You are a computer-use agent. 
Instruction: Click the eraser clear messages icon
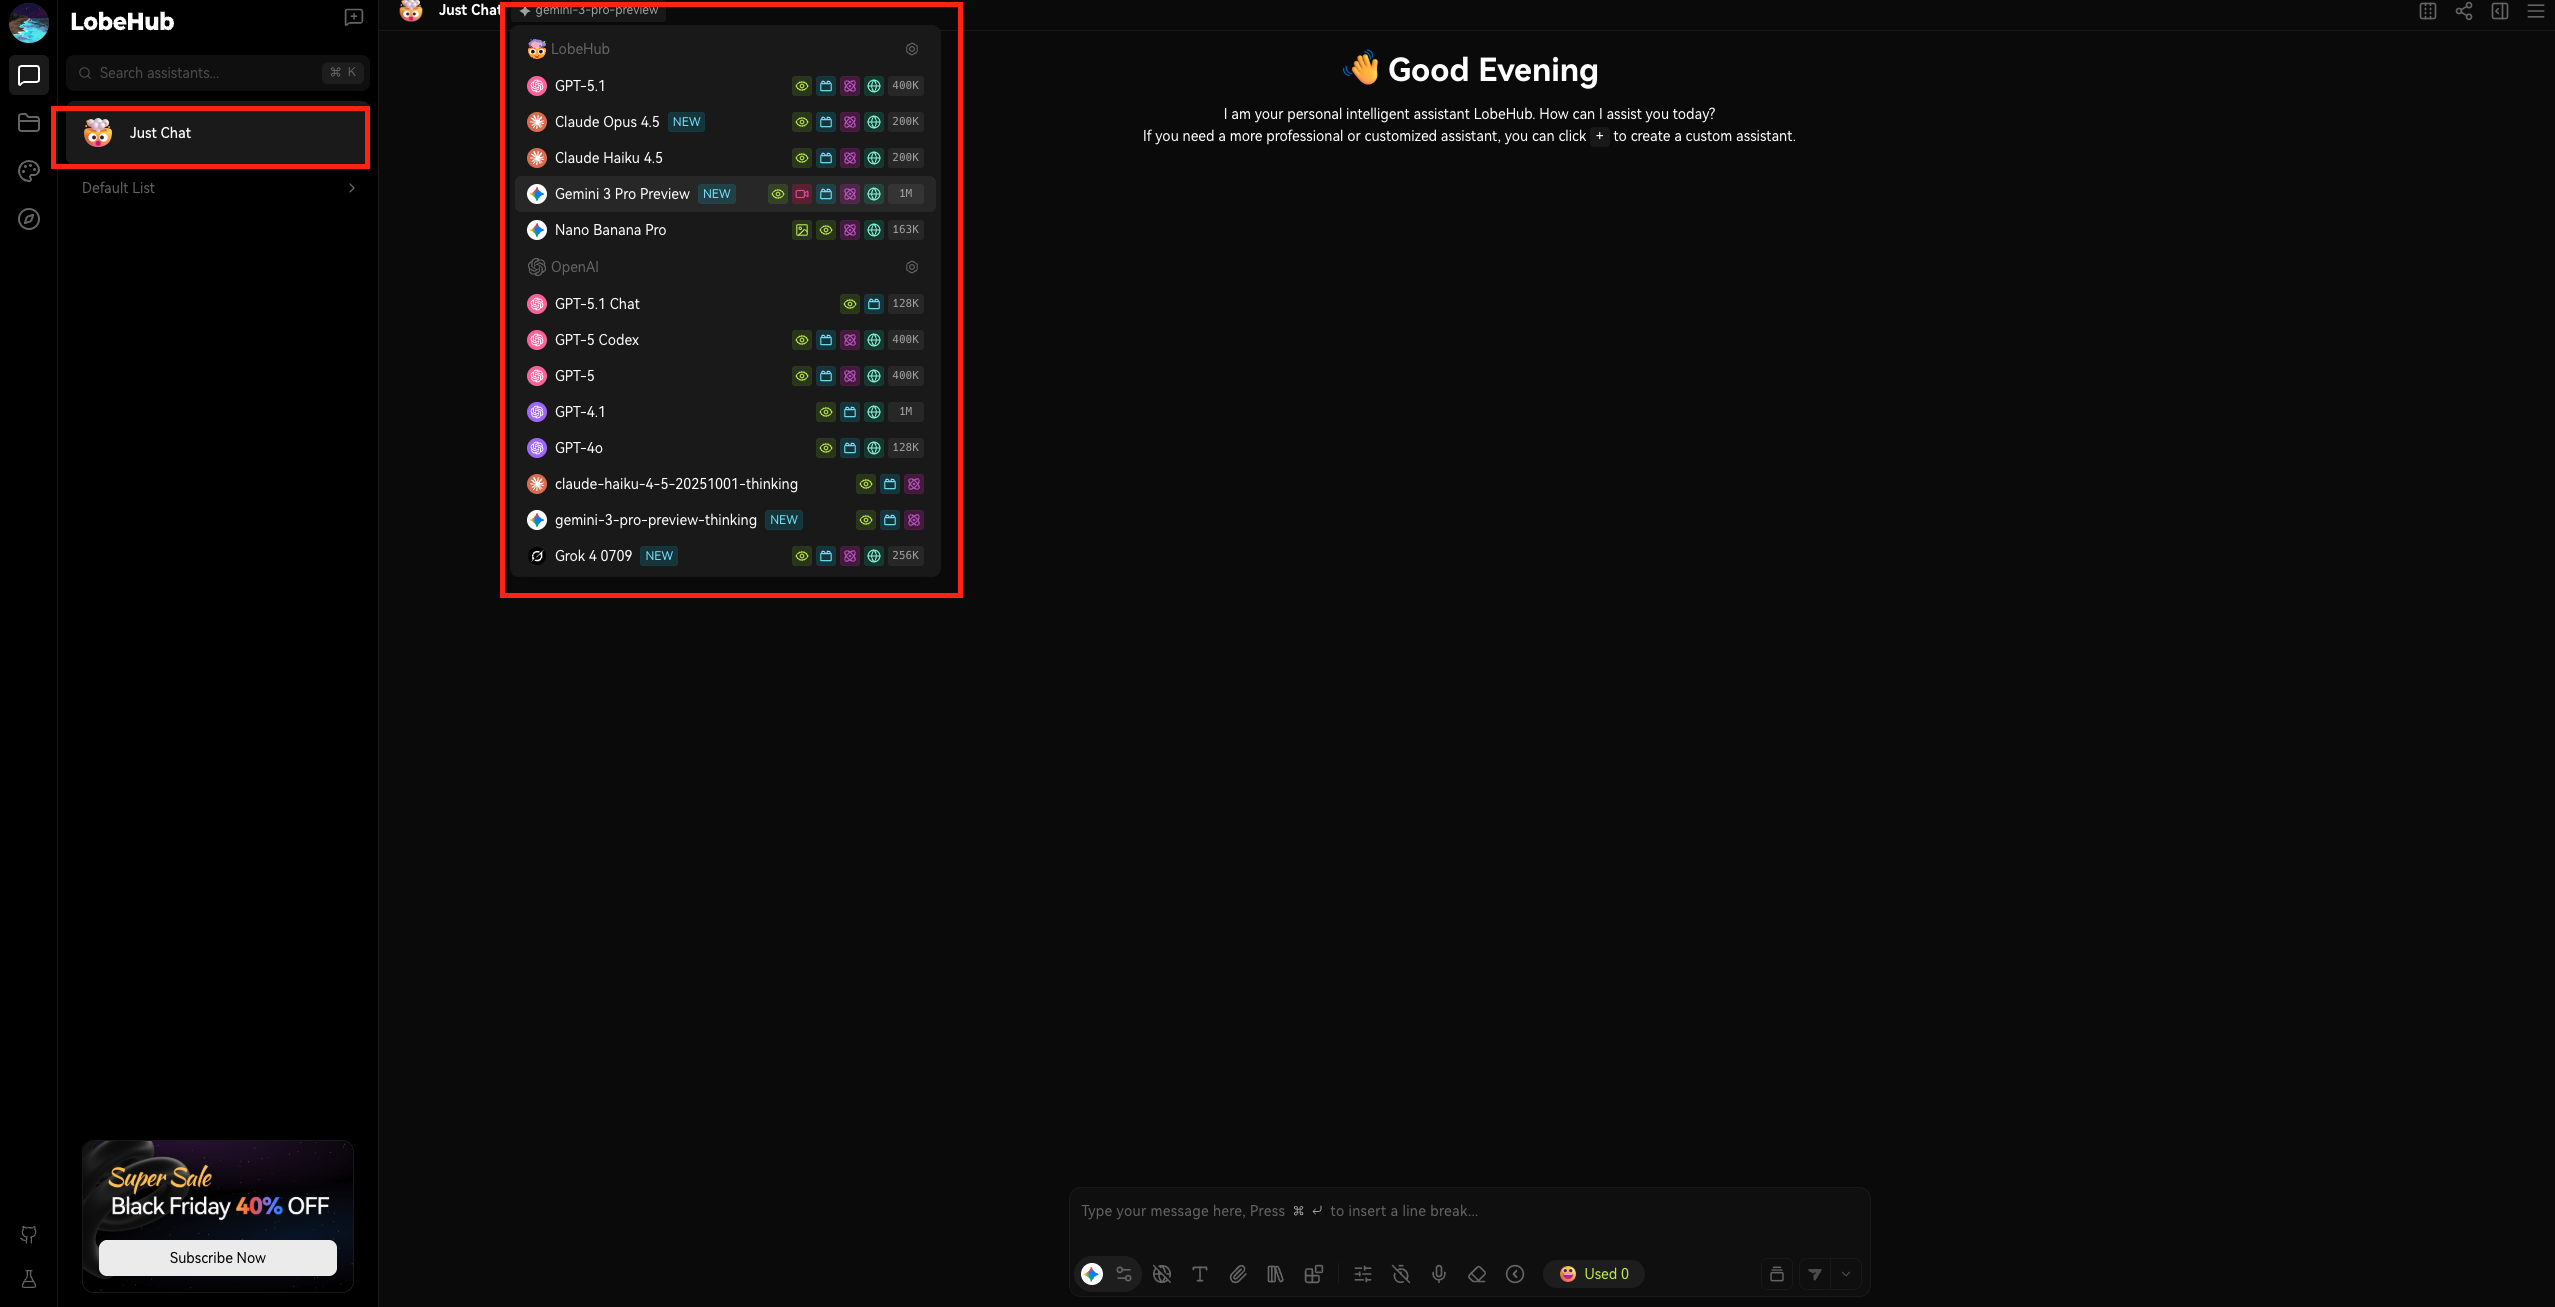click(x=1476, y=1273)
